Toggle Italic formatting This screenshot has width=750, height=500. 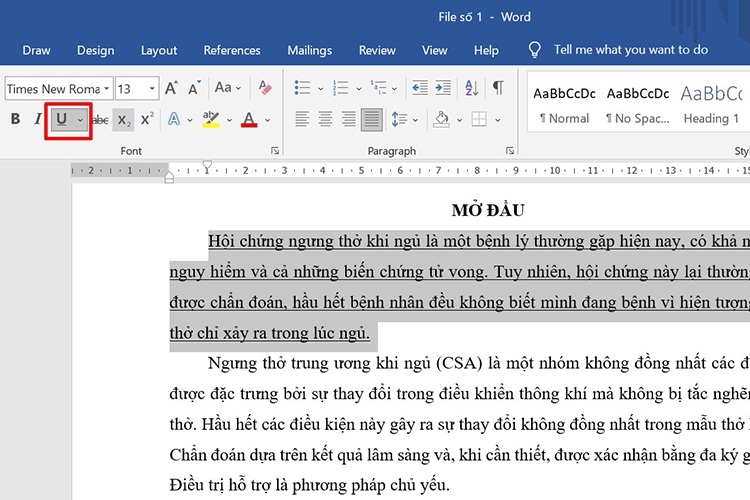pos(38,119)
